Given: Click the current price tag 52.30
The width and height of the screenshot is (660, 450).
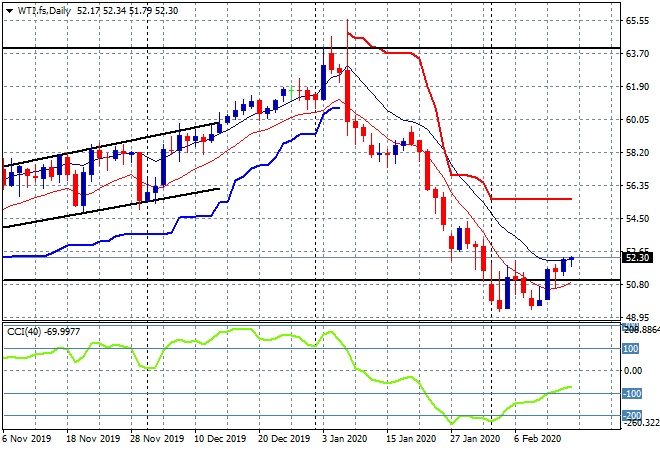Looking at the screenshot, I should (638, 257).
